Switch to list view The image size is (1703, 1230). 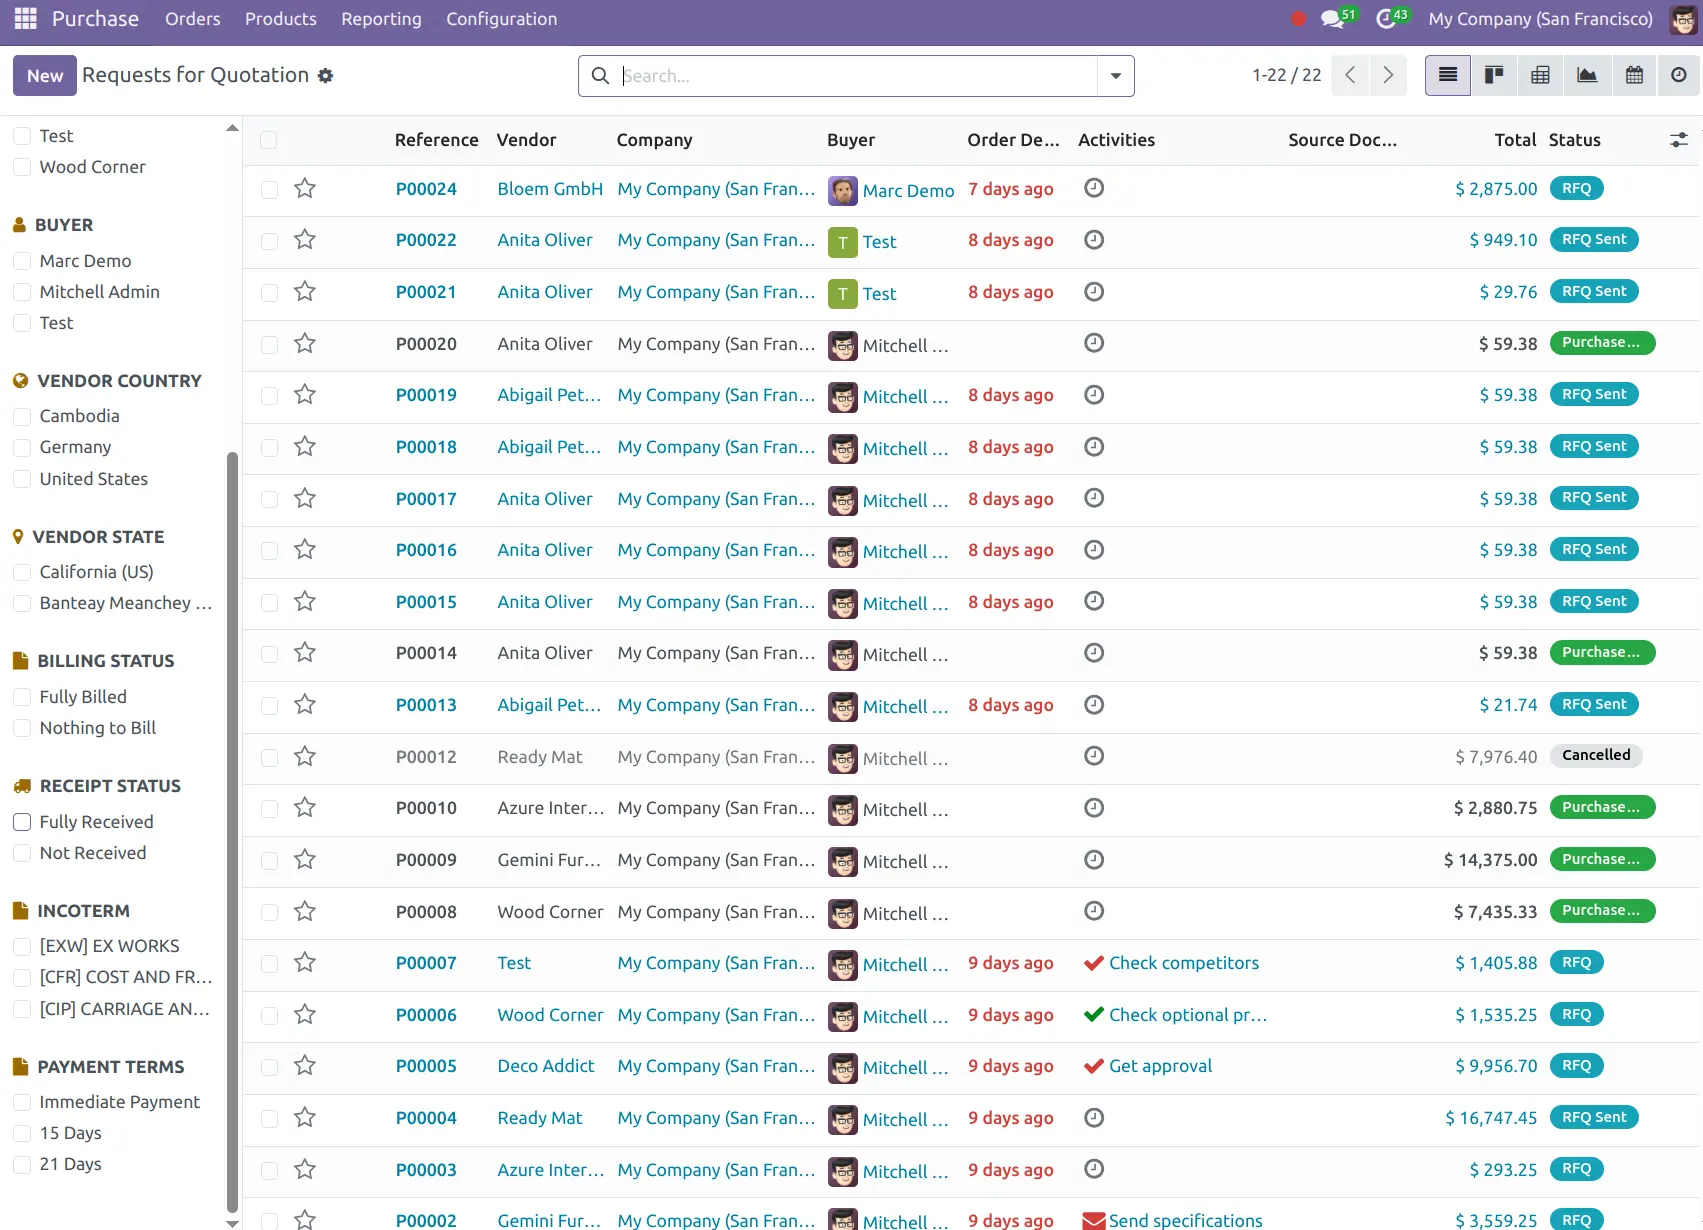pyautogui.click(x=1447, y=75)
